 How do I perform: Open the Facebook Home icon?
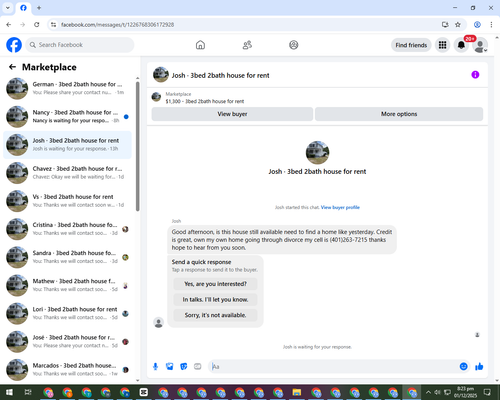pos(200,45)
